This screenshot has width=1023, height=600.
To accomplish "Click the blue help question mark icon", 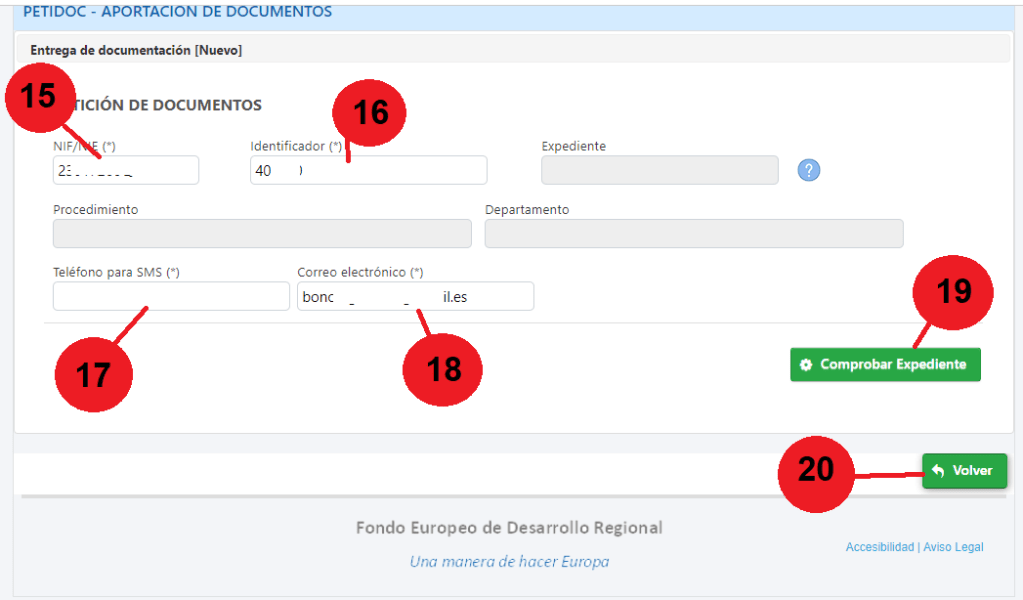I will (809, 170).
